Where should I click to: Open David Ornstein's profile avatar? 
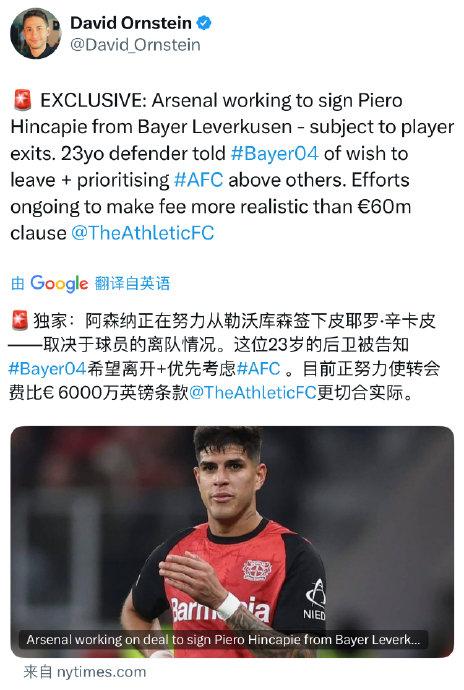point(36,33)
